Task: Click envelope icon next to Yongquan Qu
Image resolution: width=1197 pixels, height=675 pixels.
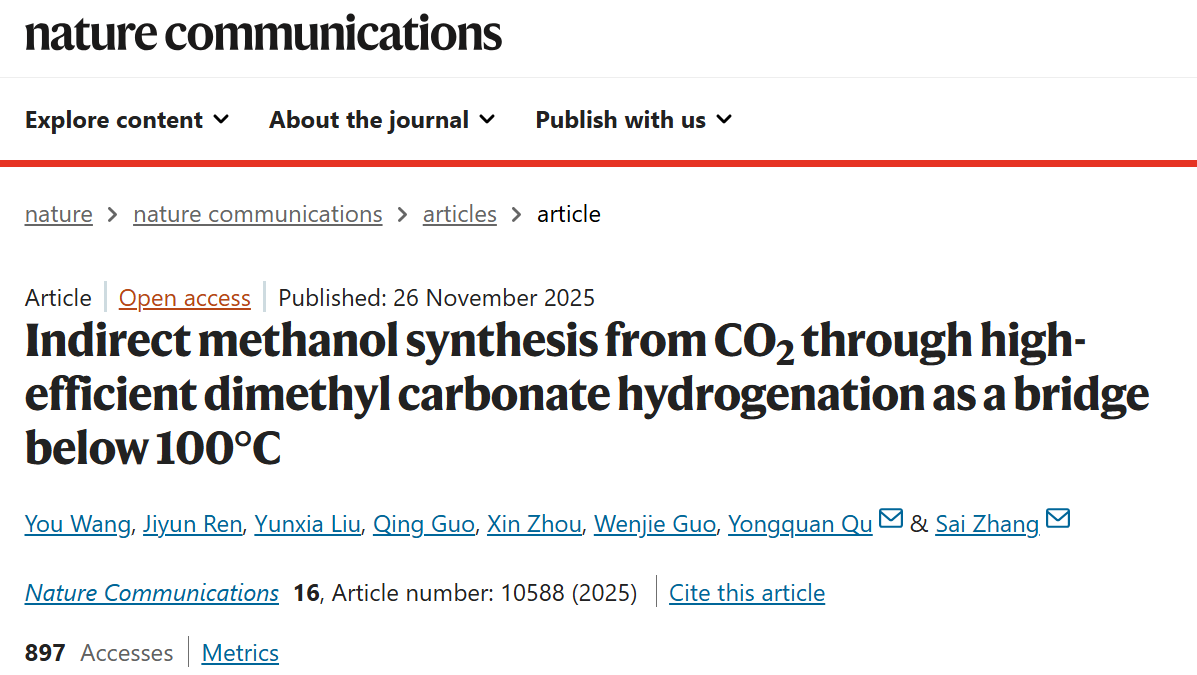Action: click(890, 519)
